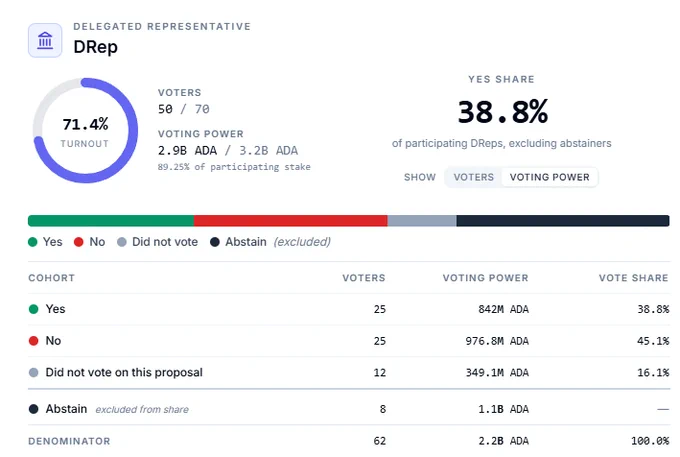This screenshot has width=680, height=457.
Task: Click the 100.0% denominator share cell
Action: pyautogui.click(x=650, y=441)
